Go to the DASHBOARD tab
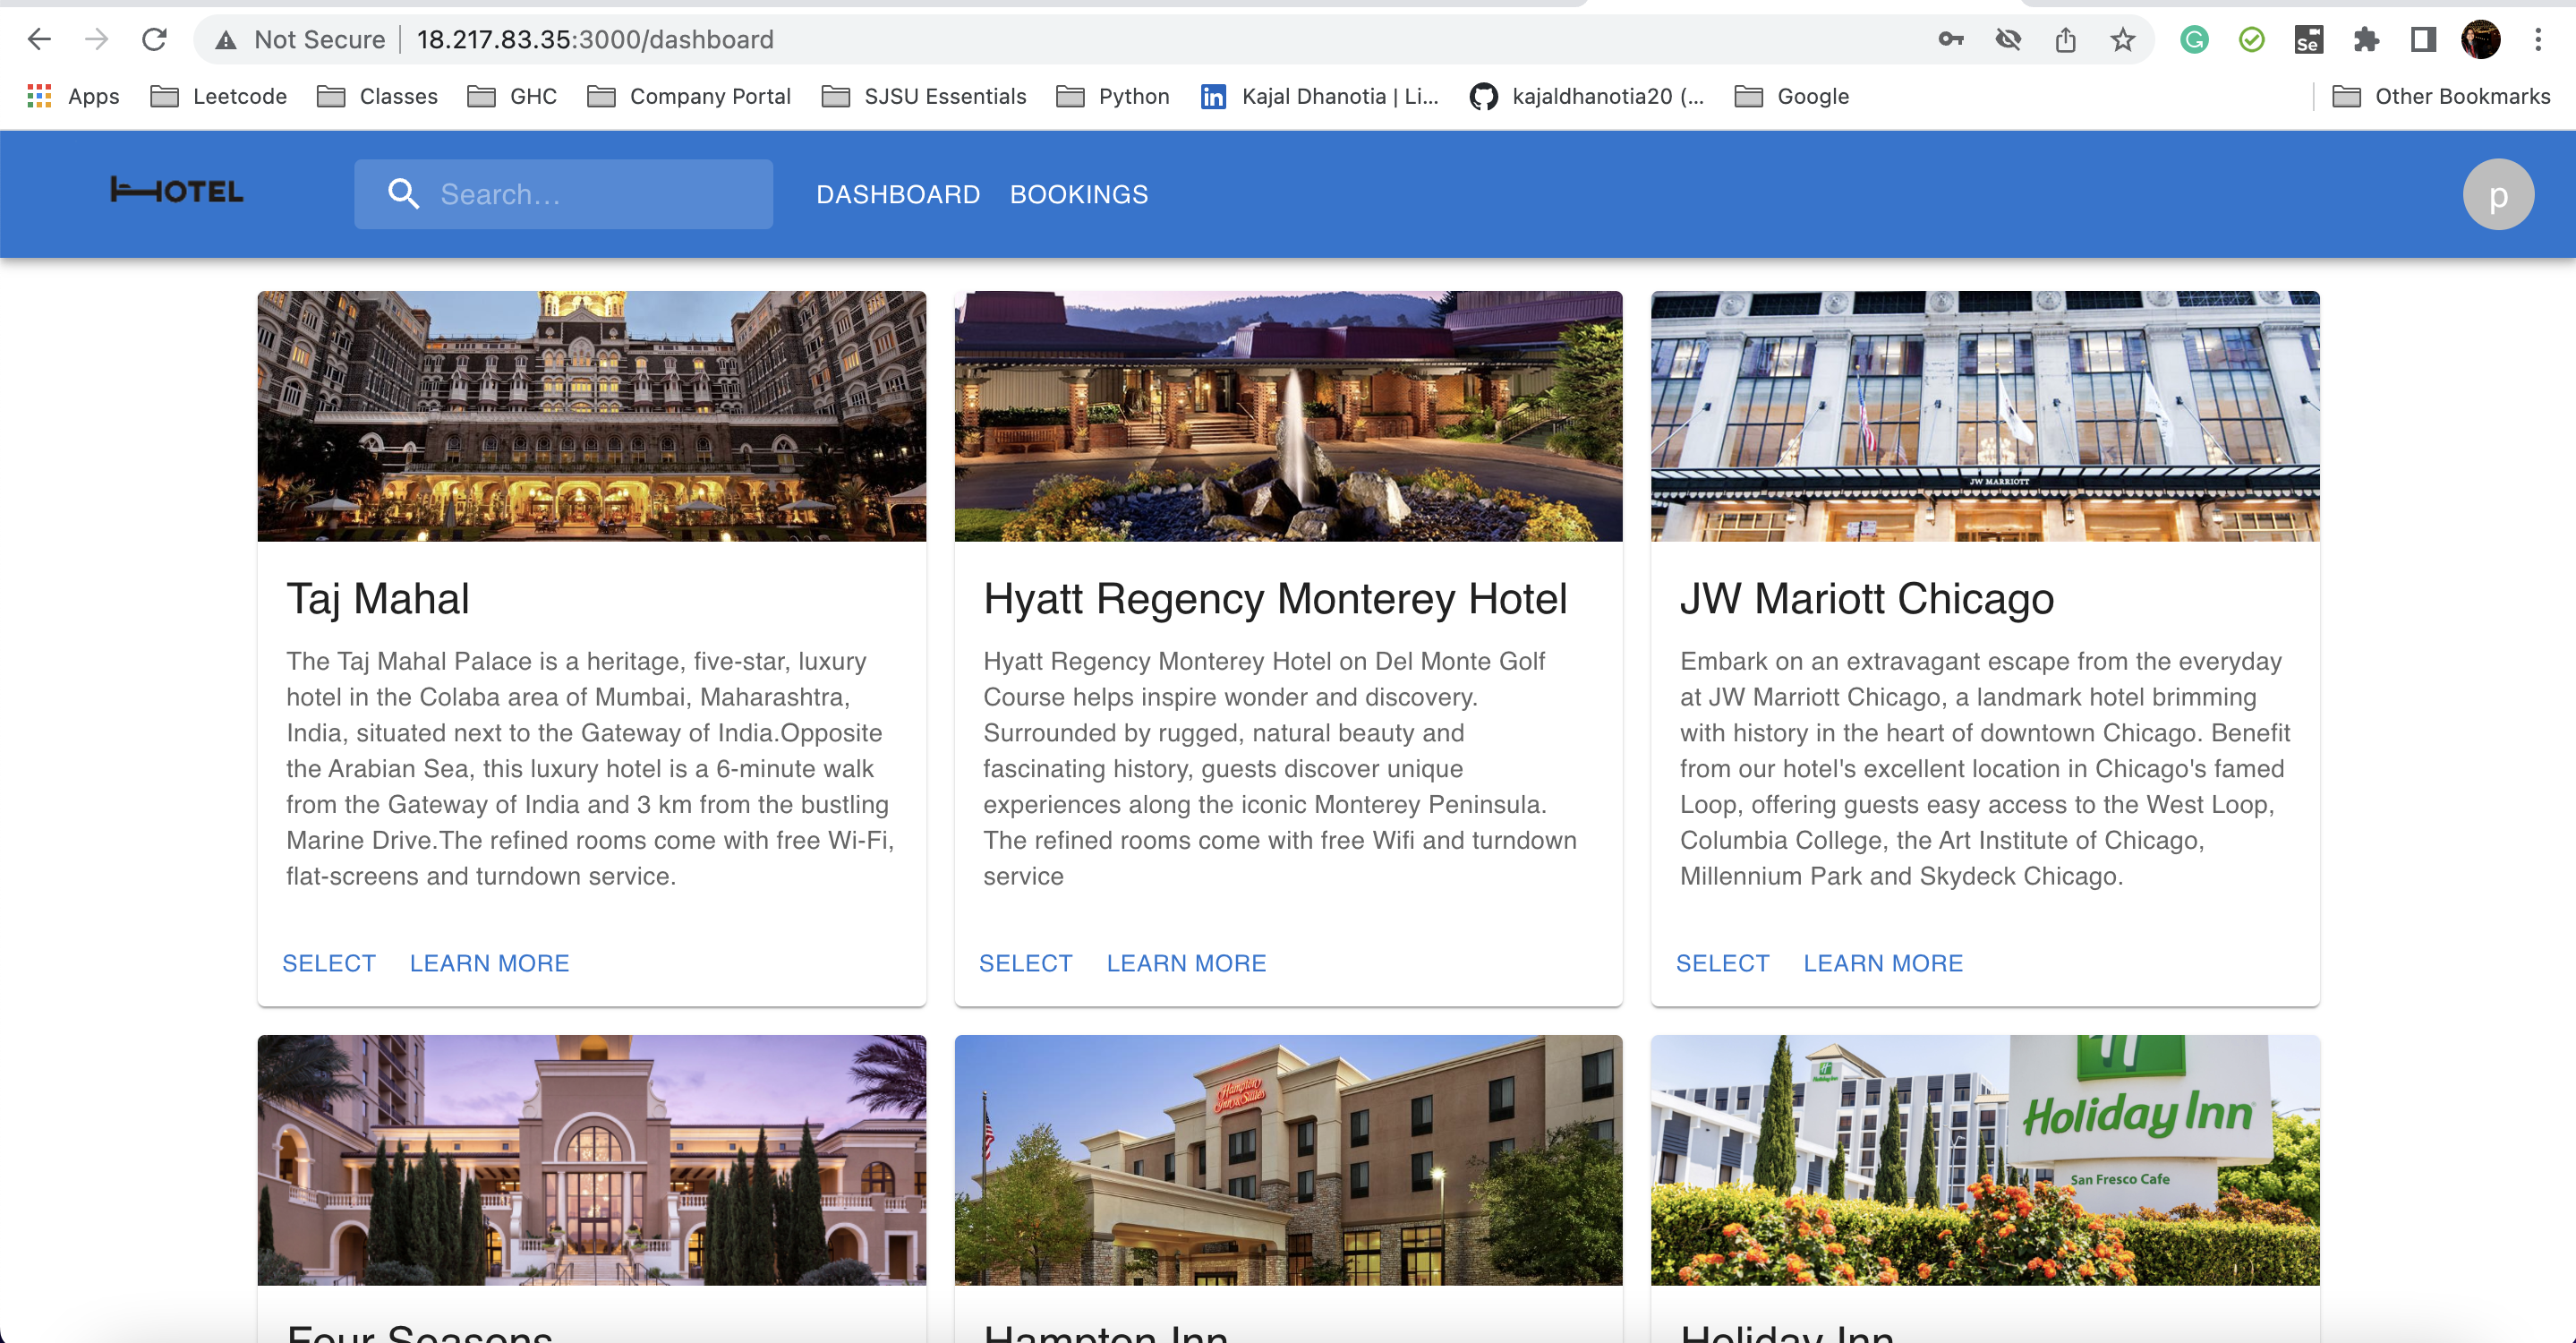The image size is (2576, 1343). pos(897,194)
